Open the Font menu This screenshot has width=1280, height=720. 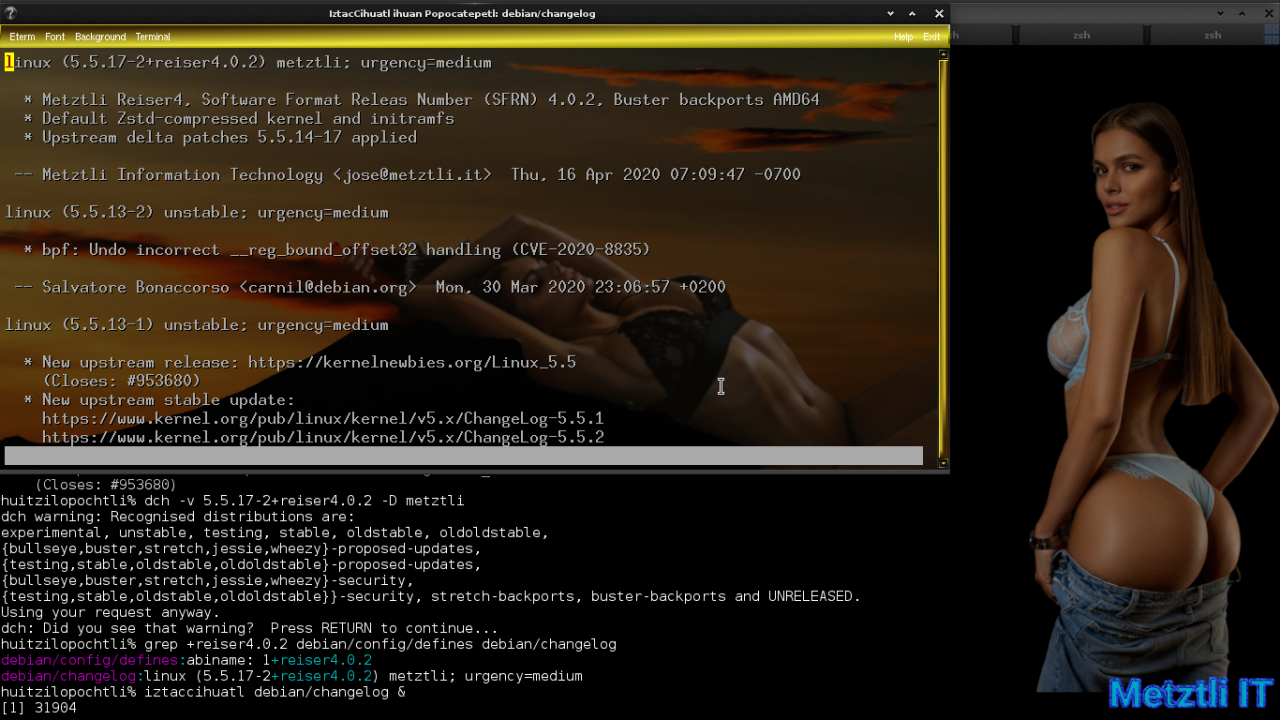55,37
